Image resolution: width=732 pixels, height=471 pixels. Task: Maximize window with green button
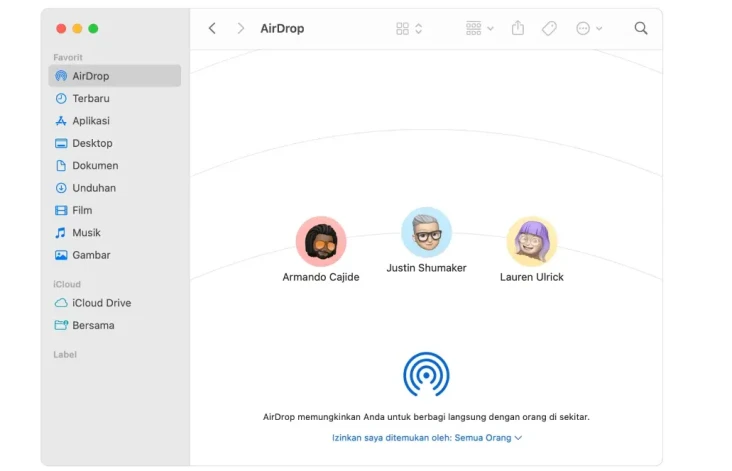click(x=93, y=28)
